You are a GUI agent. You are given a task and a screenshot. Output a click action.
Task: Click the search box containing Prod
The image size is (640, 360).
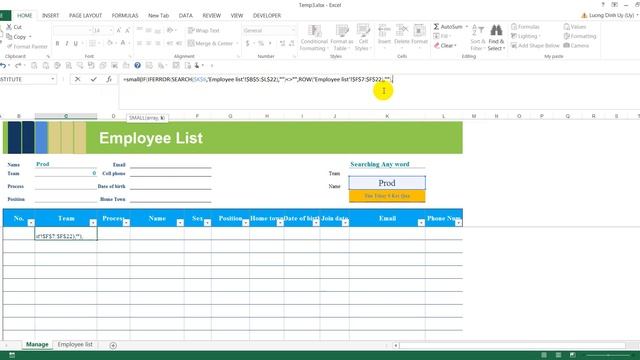[387, 183]
